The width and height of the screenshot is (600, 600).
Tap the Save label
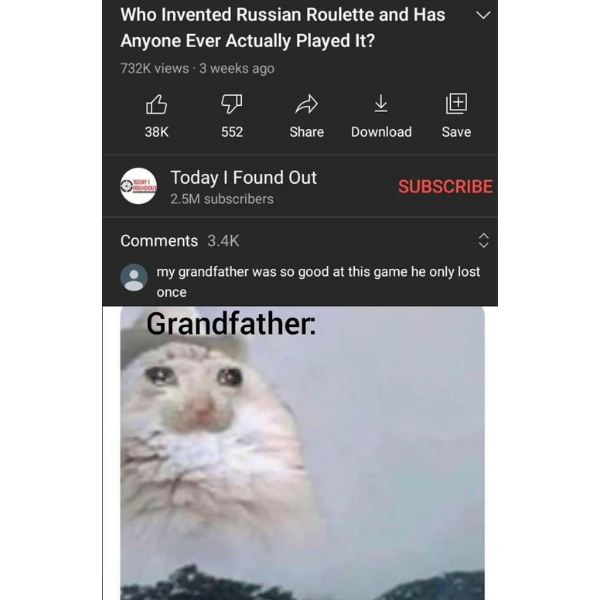point(457,132)
